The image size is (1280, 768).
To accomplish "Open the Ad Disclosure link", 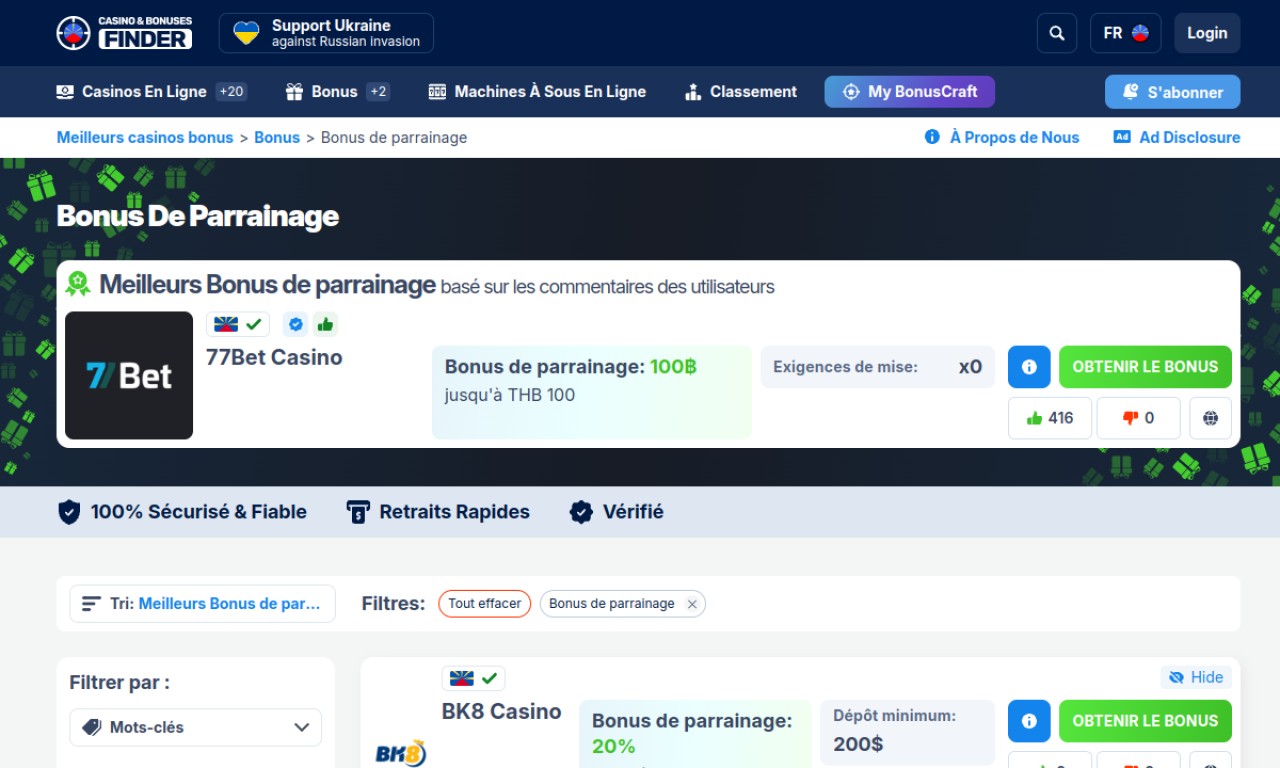I will pos(1177,138).
